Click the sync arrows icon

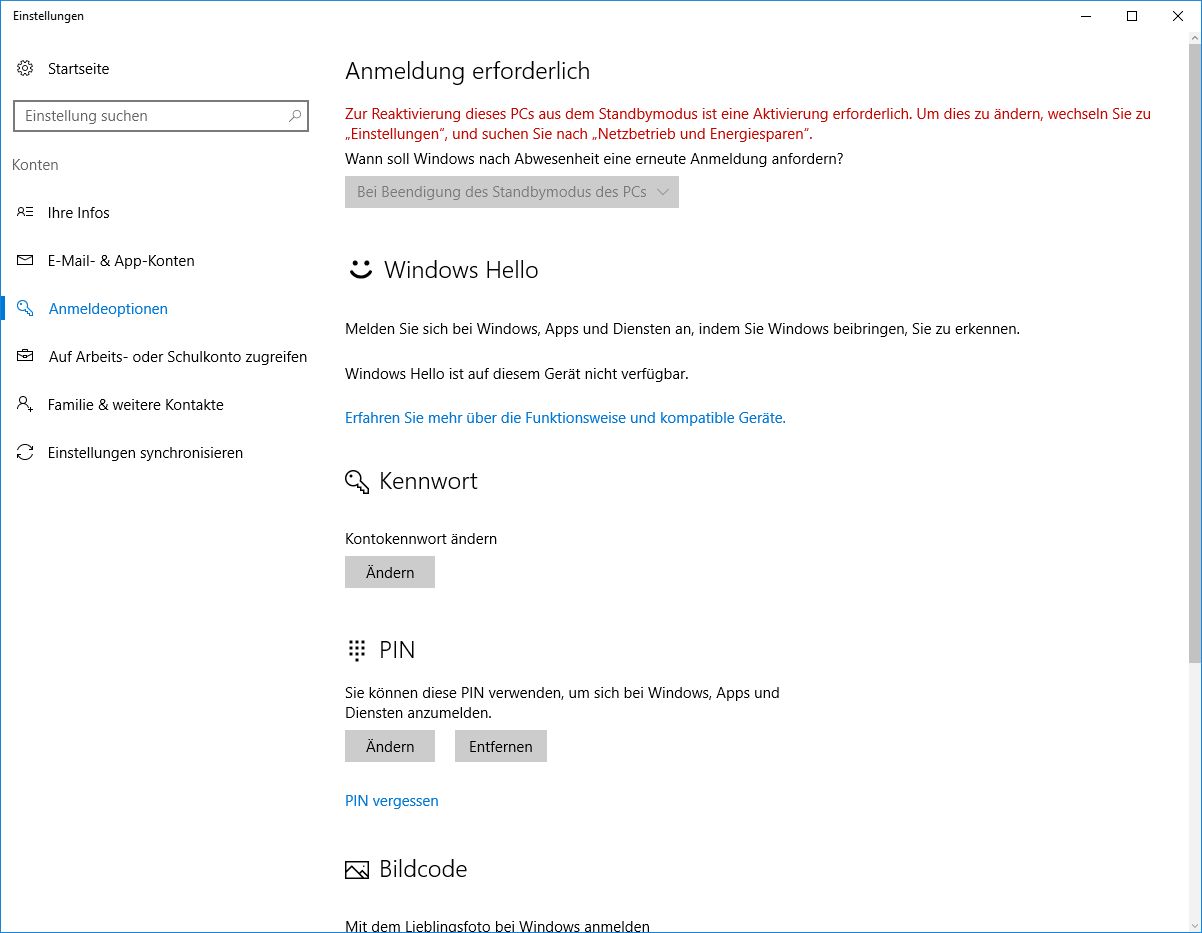coord(25,453)
